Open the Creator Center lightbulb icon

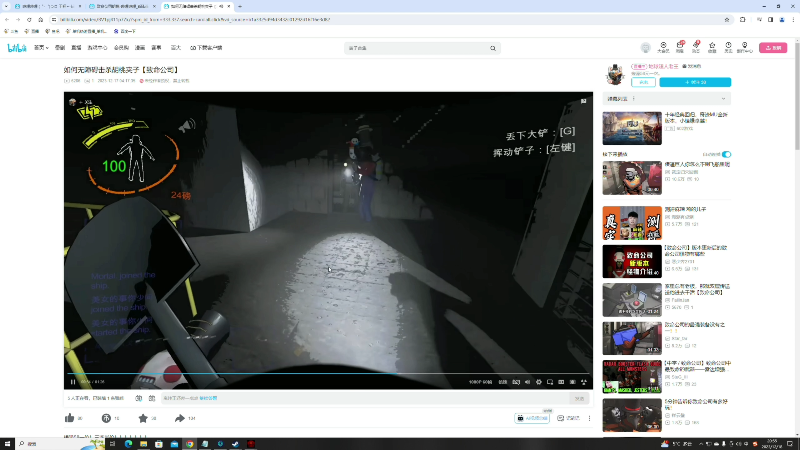coord(745,47)
